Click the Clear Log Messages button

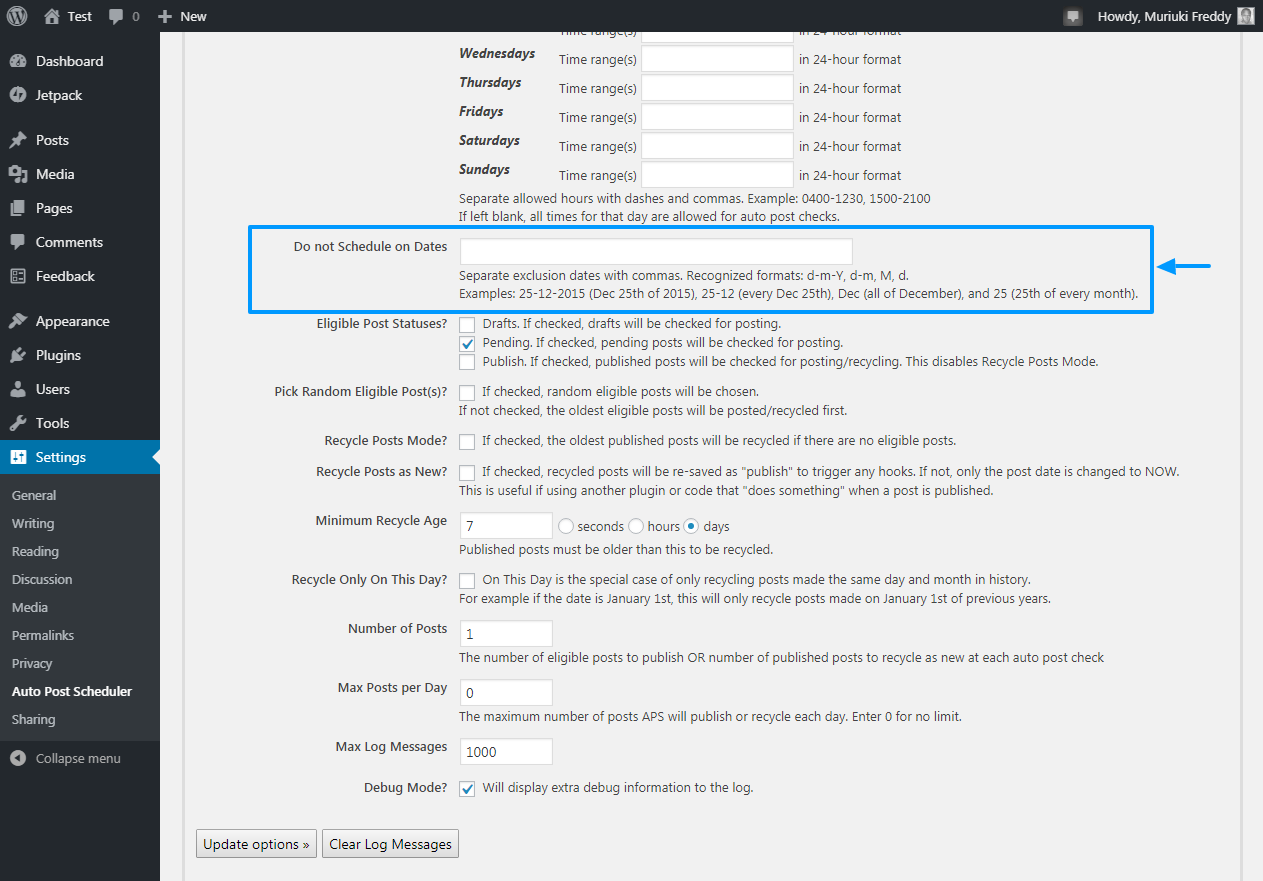click(391, 844)
